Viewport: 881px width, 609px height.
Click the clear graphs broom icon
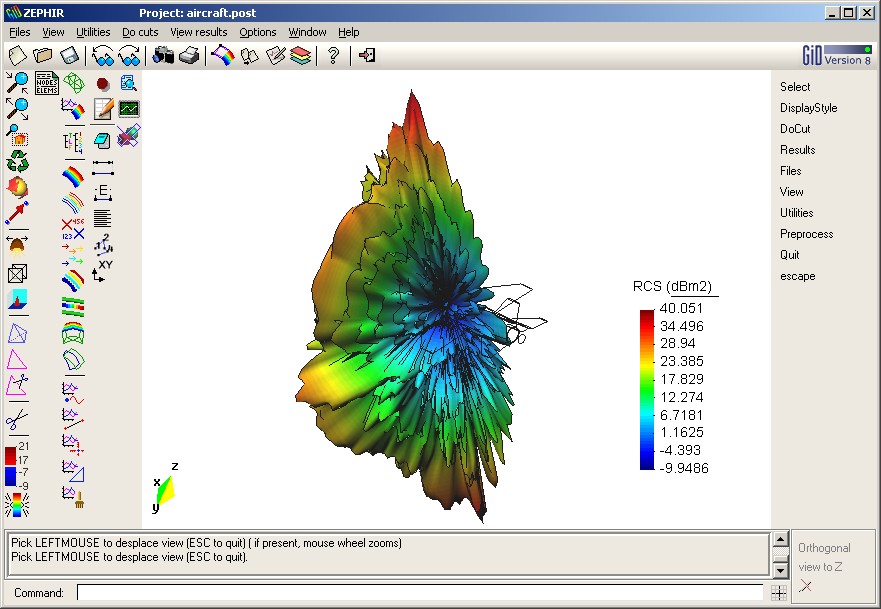pyautogui.click(x=73, y=497)
